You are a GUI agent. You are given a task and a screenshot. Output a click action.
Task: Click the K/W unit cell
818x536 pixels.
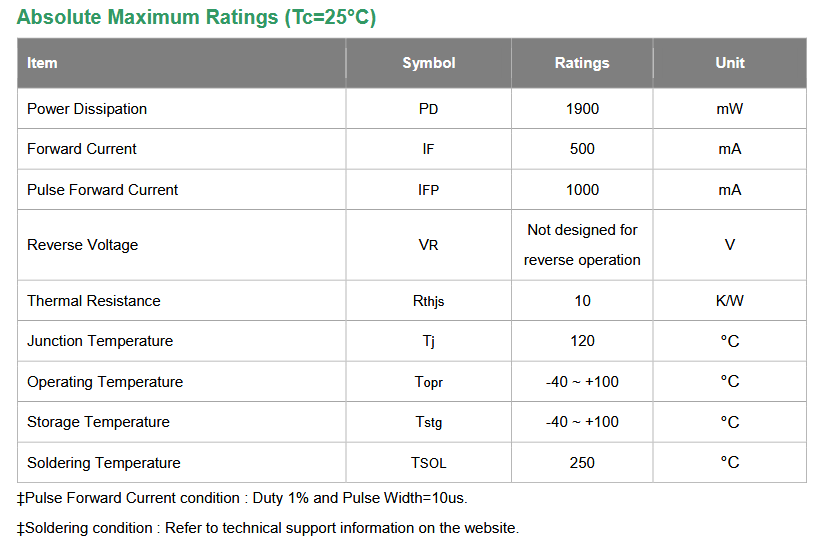(x=730, y=301)
